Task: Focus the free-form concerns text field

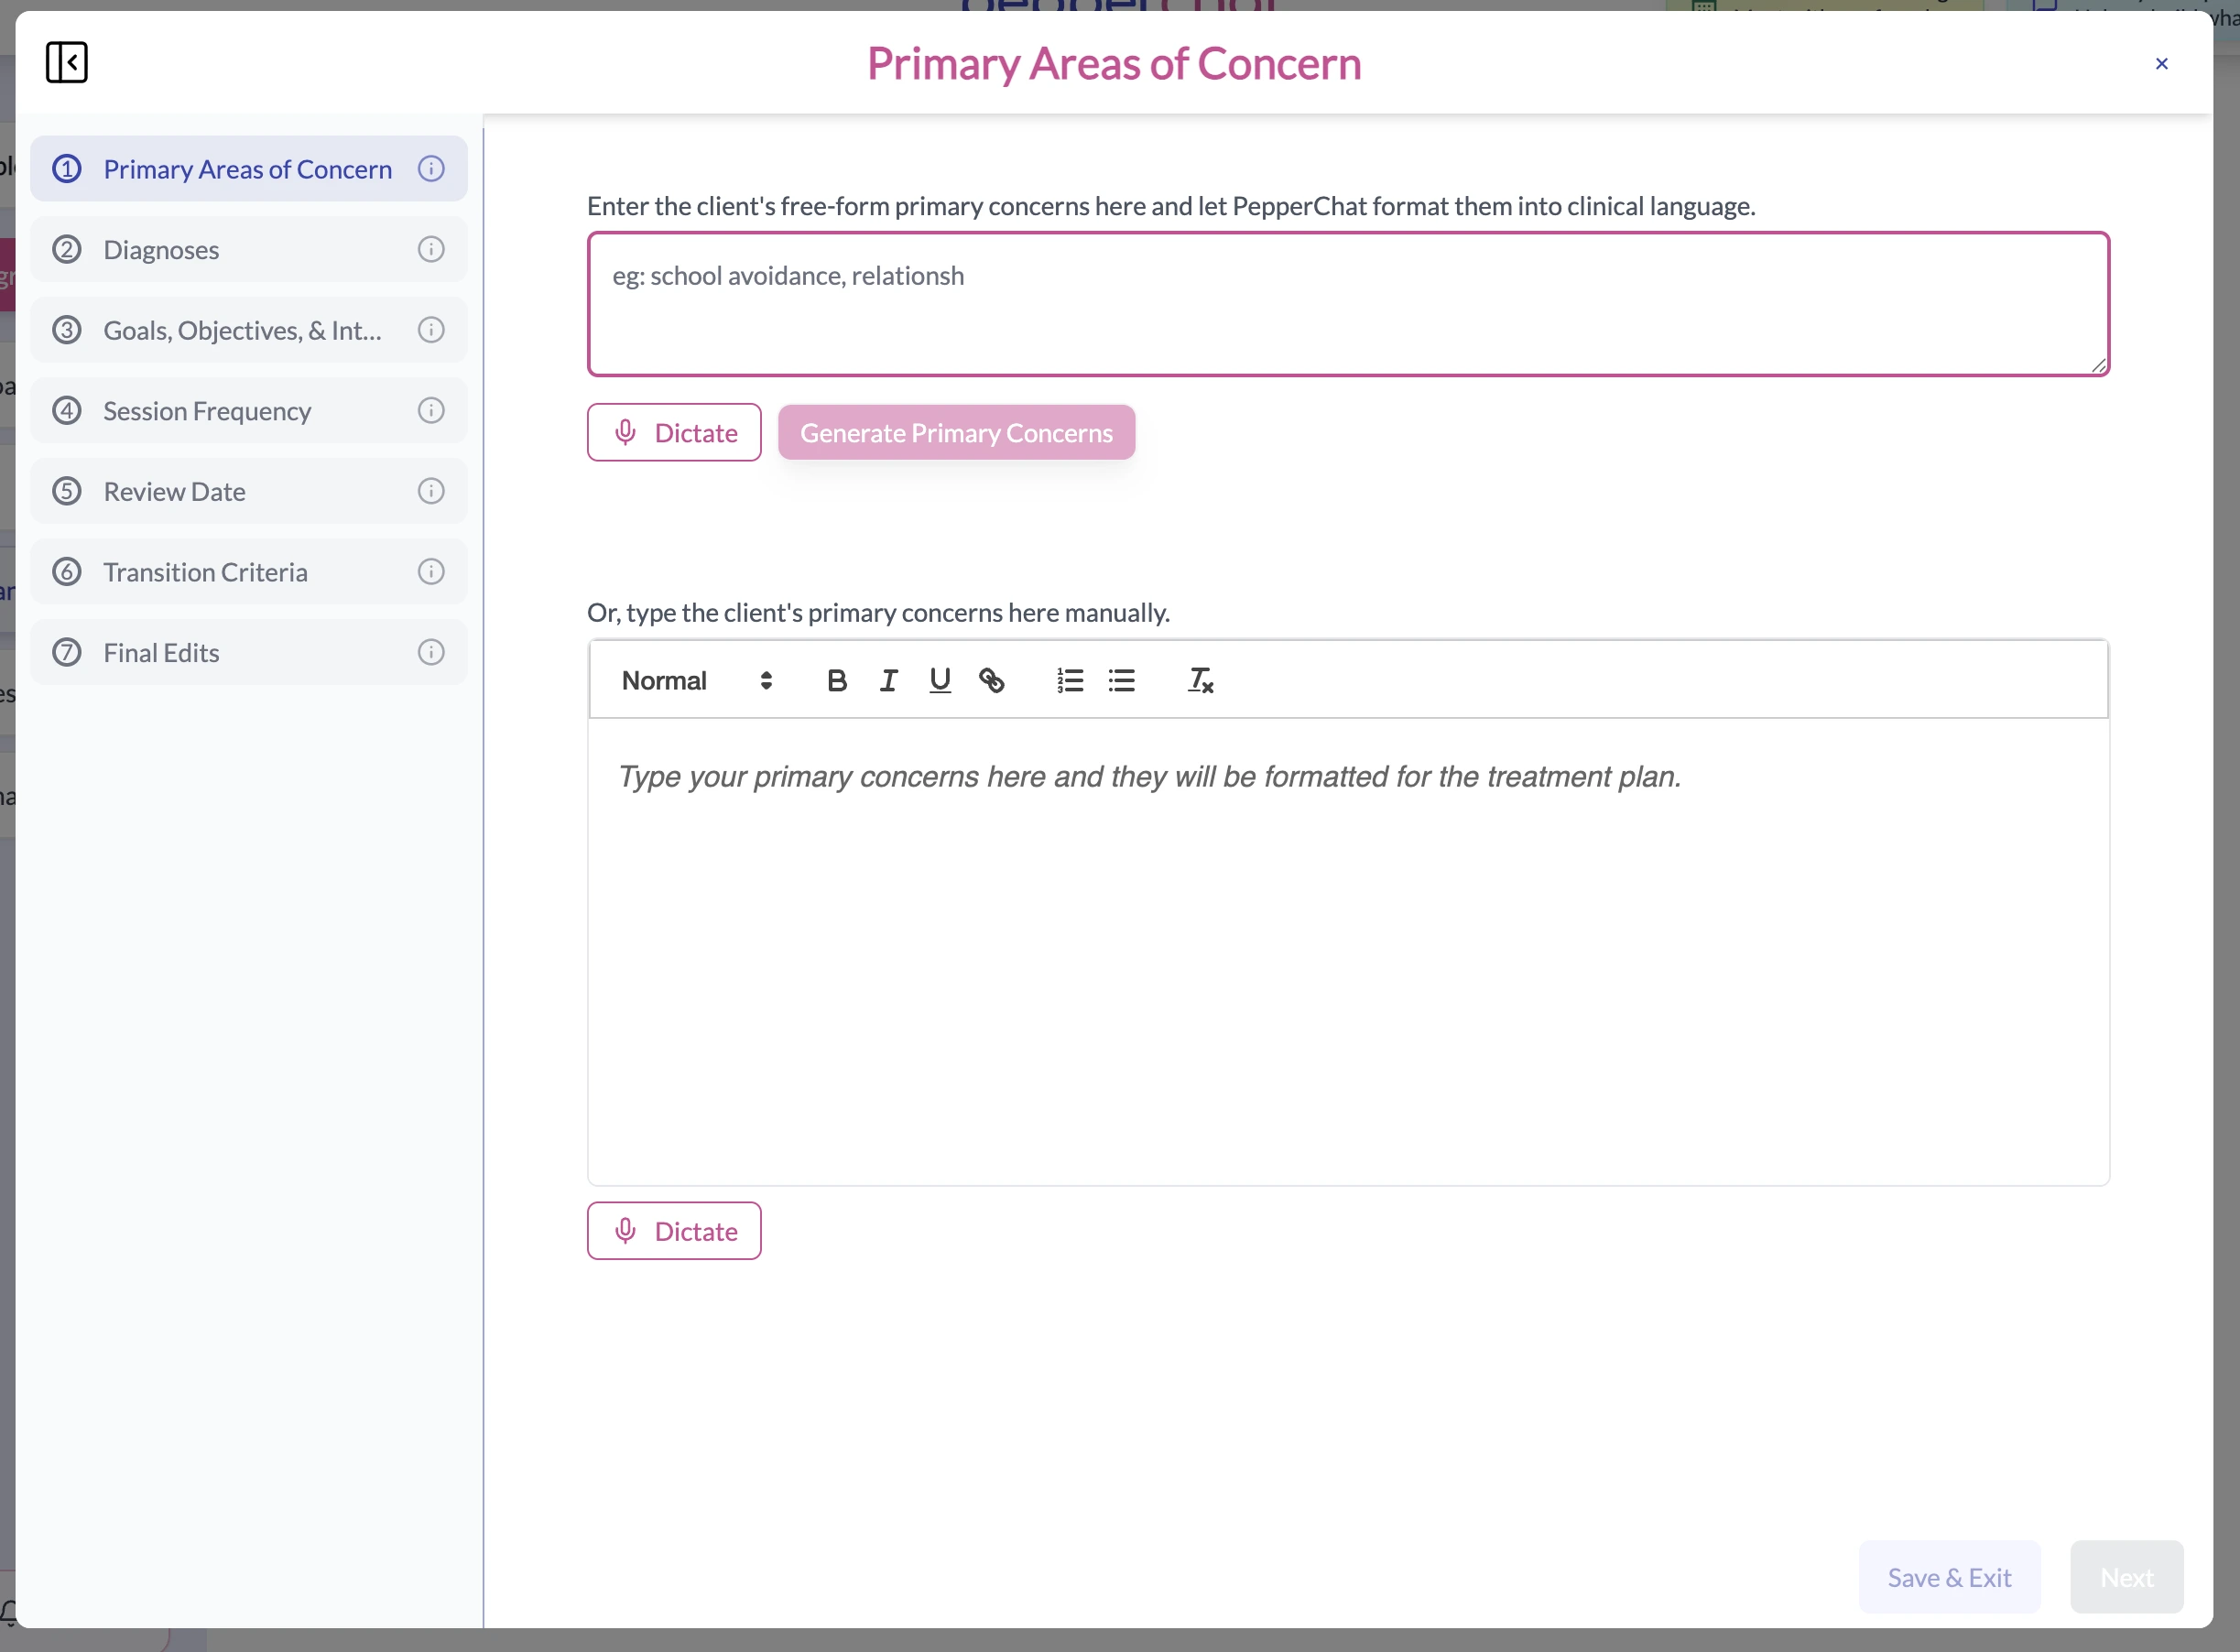Action: [x=1347, y=305]
